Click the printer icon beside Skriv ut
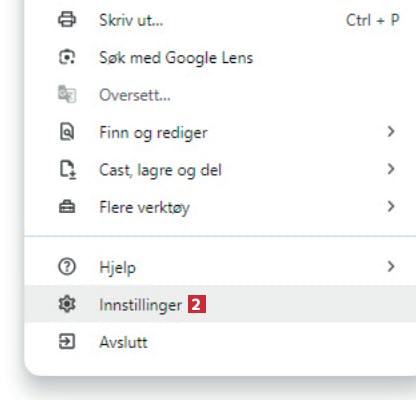The width and height of the screenshot is (416, 400). tap(67, 20)
